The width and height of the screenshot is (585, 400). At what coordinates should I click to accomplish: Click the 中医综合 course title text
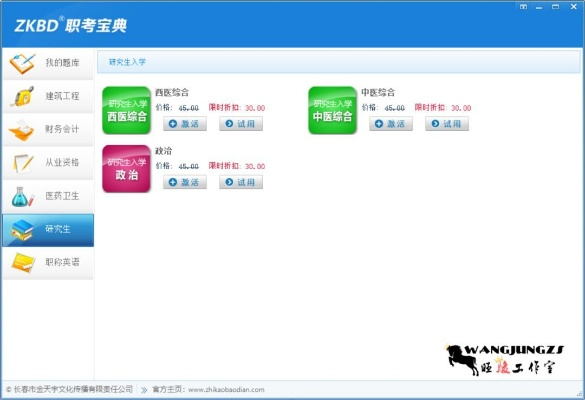[378, 93]
